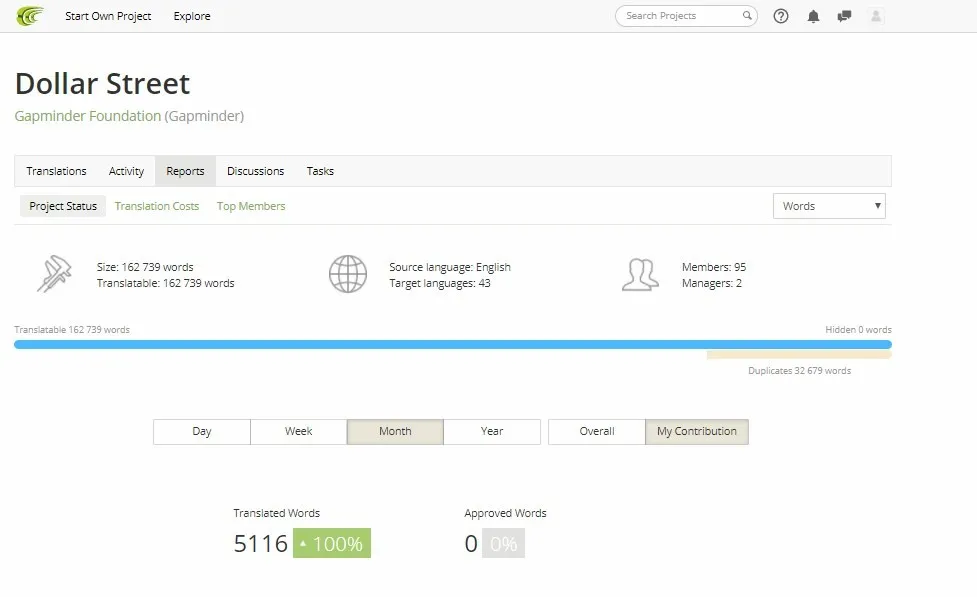The image size is (977, 597).
Task: Click the globe languages icon
Action: pyautogui.click(x=348, y=274)
